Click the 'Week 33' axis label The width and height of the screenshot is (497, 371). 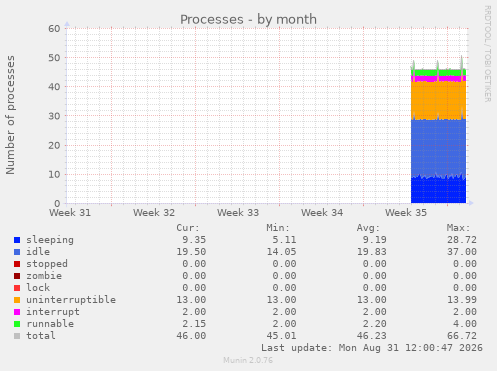[x=238, y=213]
